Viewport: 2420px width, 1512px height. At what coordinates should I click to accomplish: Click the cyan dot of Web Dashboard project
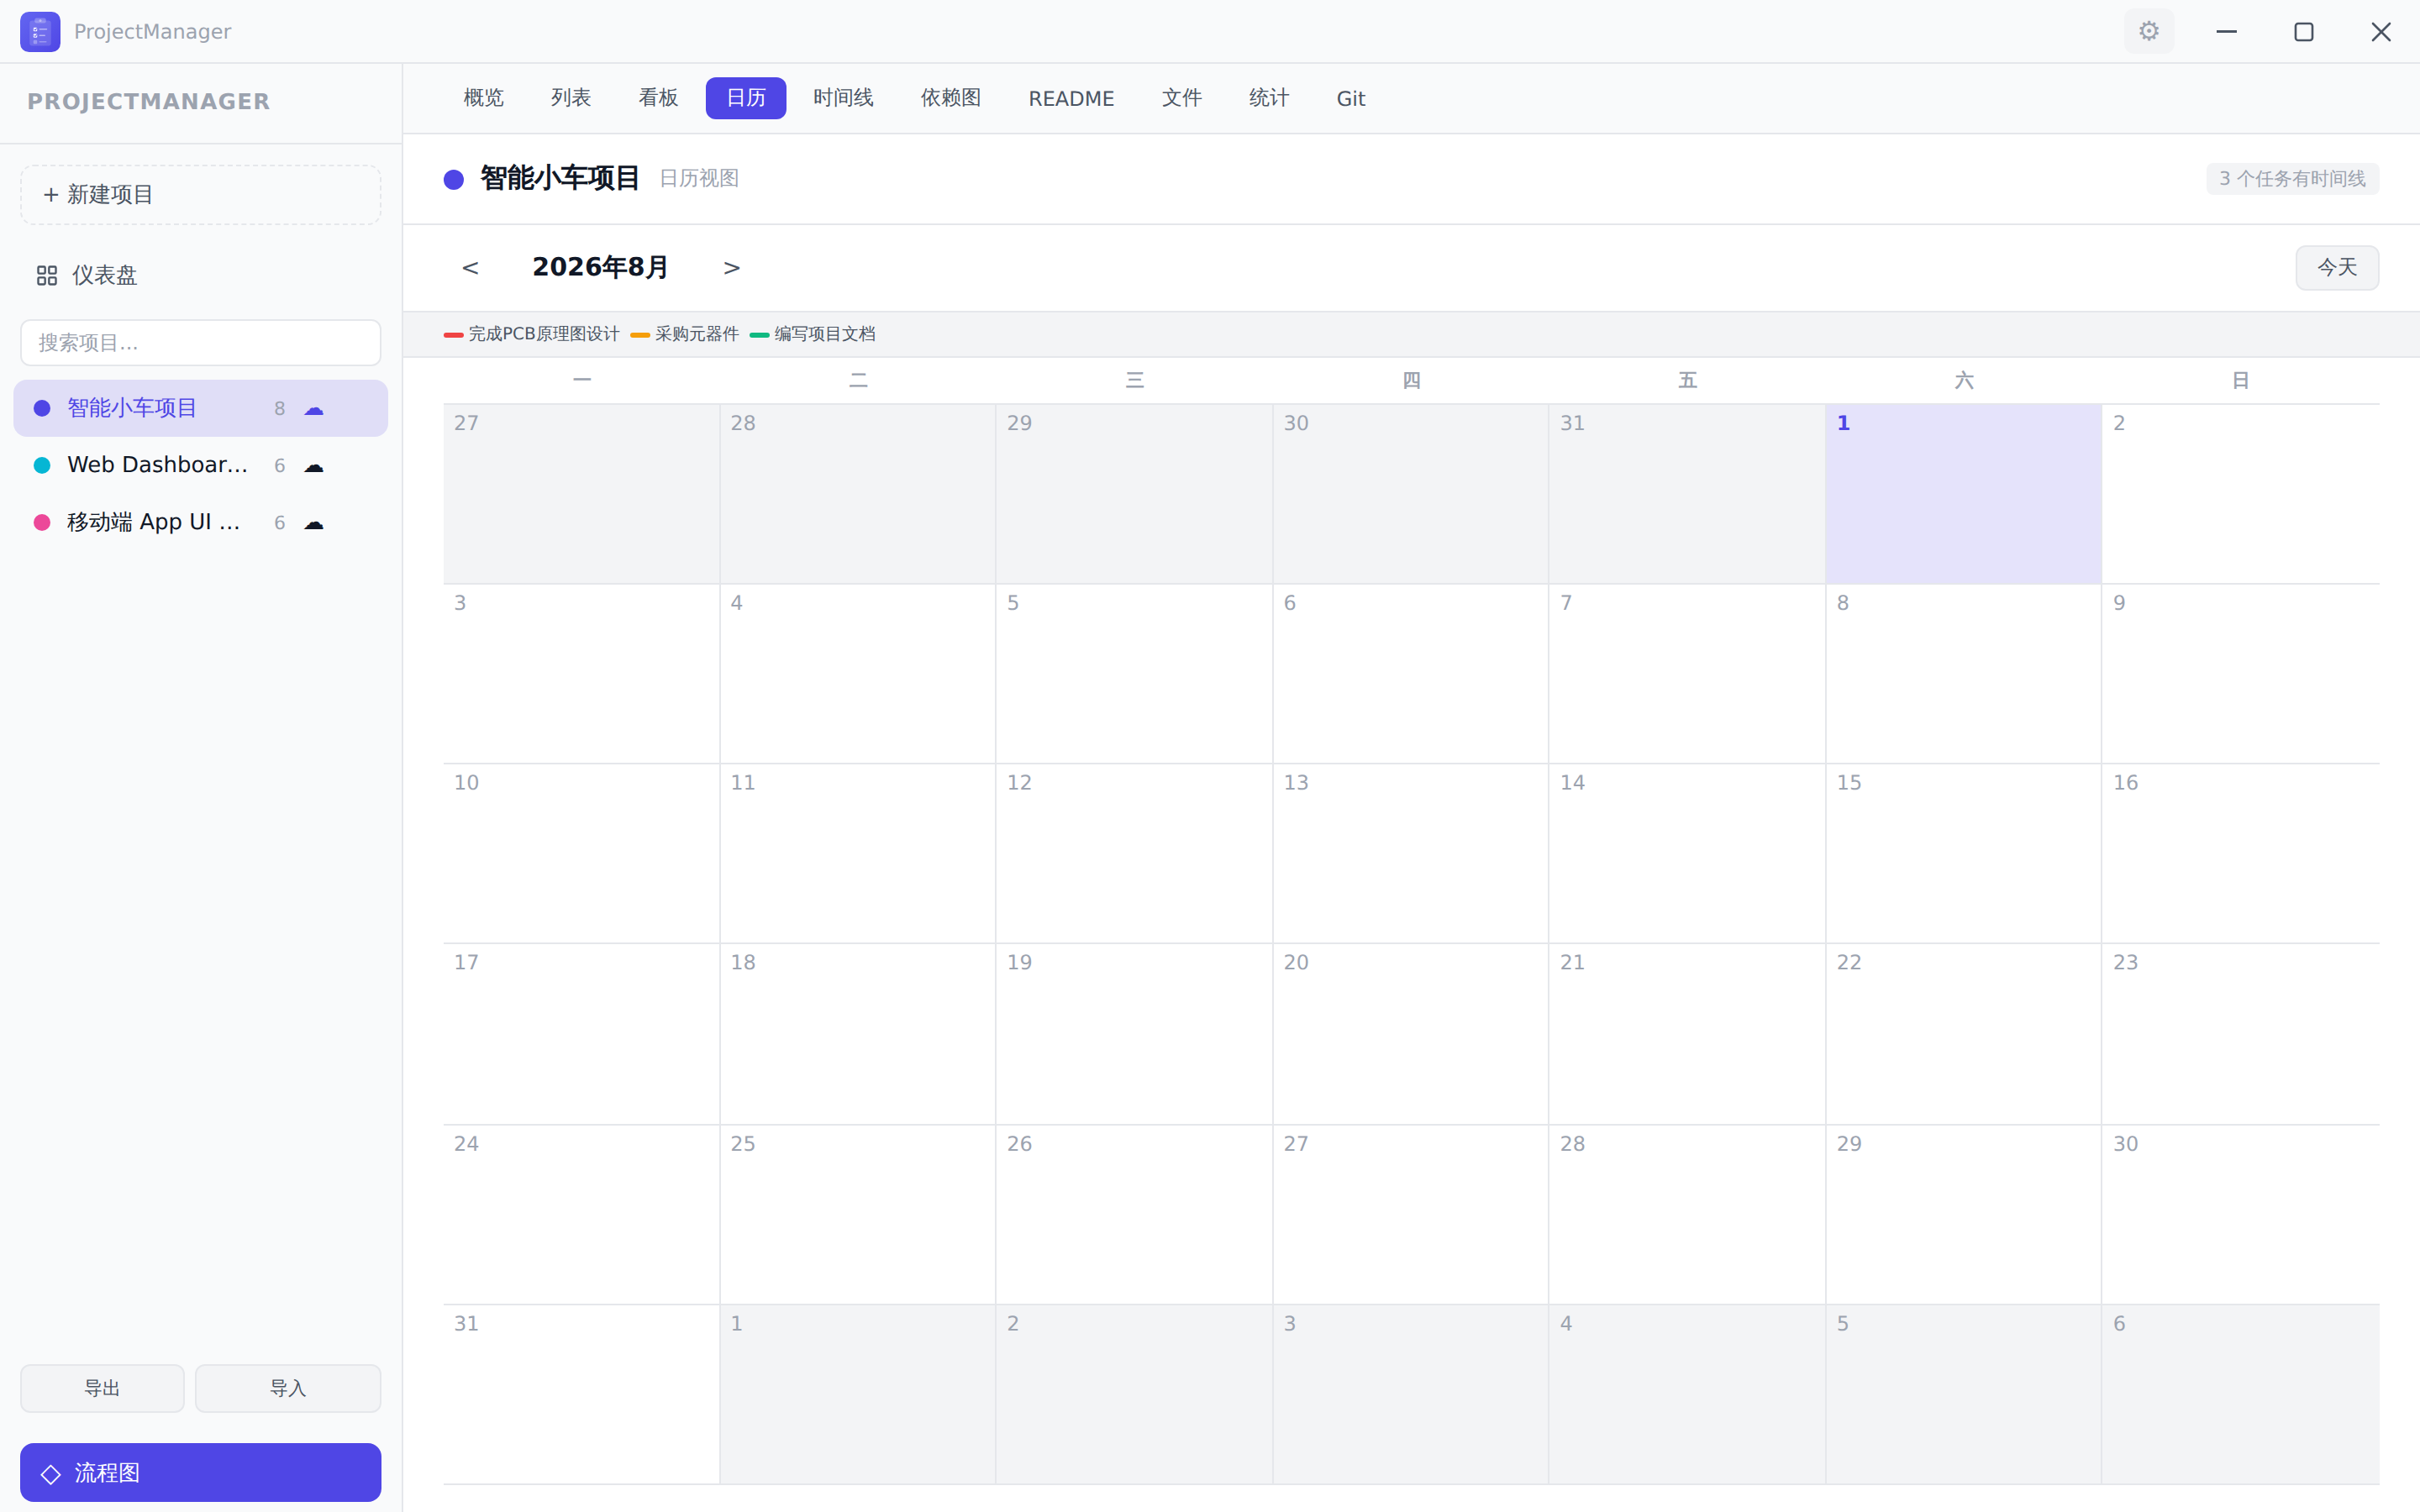coord(42,465)
